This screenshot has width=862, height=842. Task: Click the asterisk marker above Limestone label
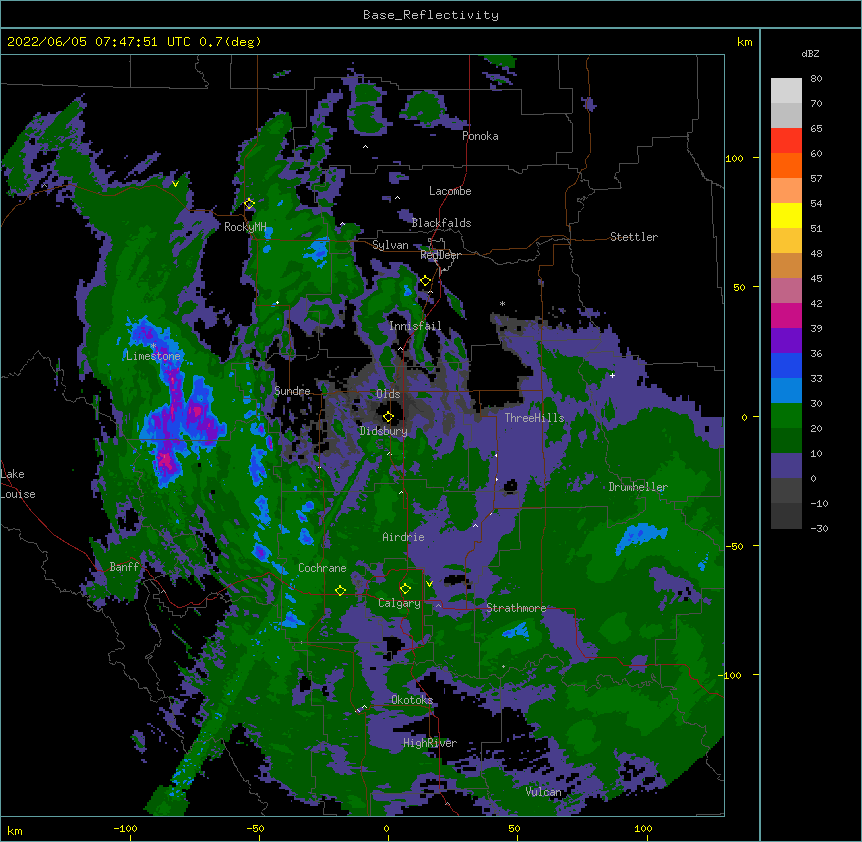tap(154, 346)
